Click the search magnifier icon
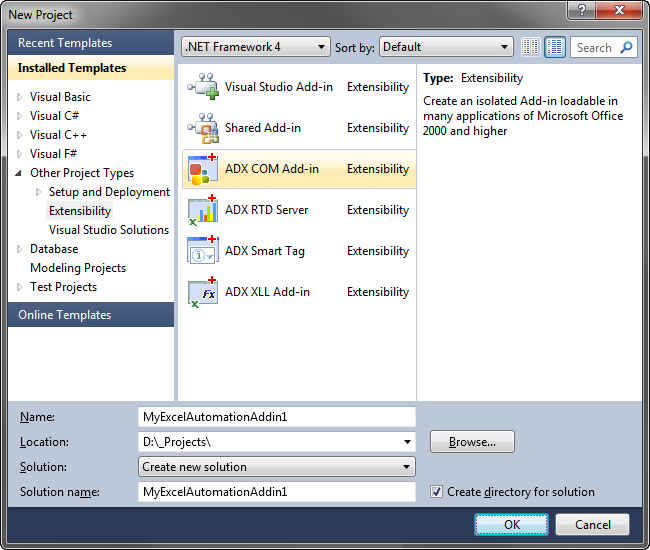 [x=626, y=47]
